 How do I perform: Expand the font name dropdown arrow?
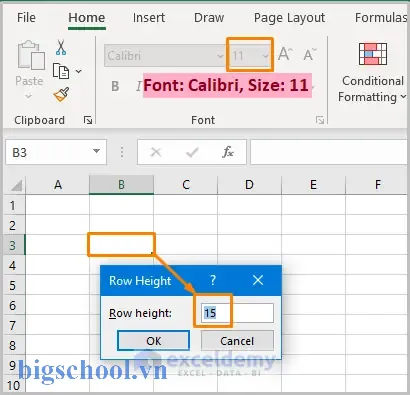pyautogui.click(x=220, y=56)
